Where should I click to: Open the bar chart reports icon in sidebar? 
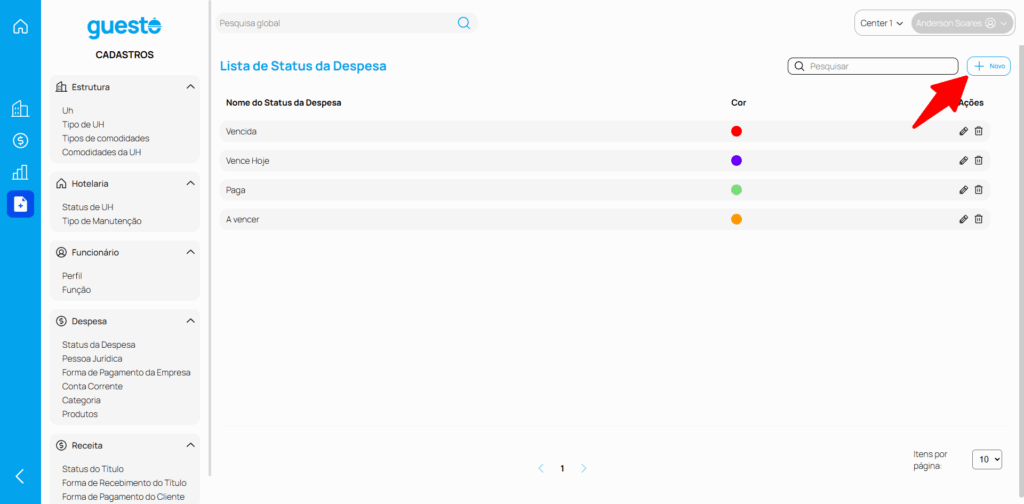(20, 172)
